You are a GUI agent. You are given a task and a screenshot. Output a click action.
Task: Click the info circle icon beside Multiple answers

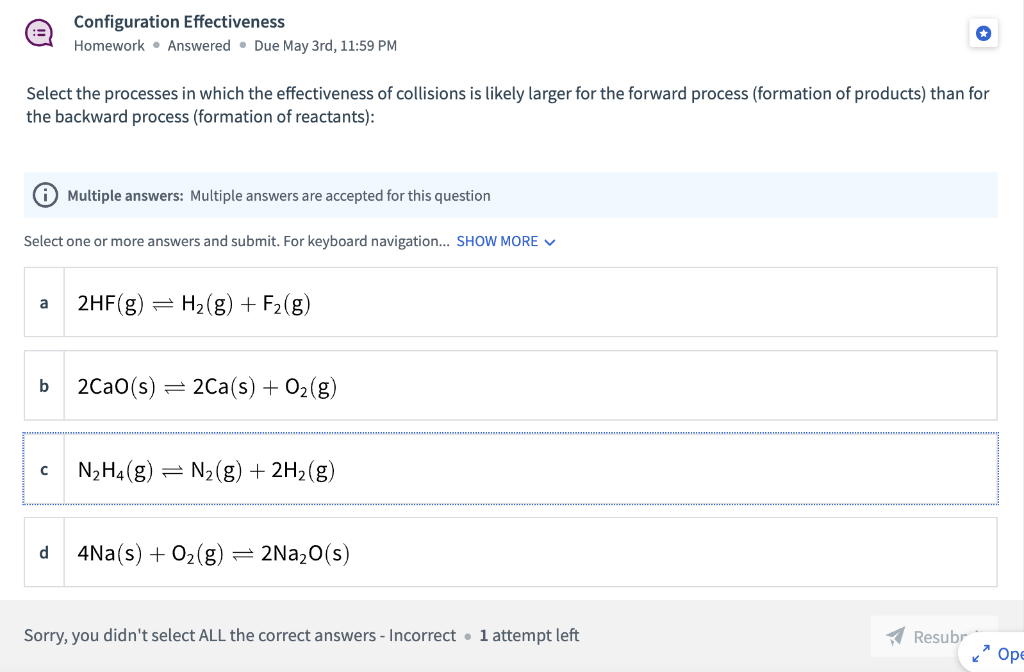pyautogui.click(x=45, y=195)
